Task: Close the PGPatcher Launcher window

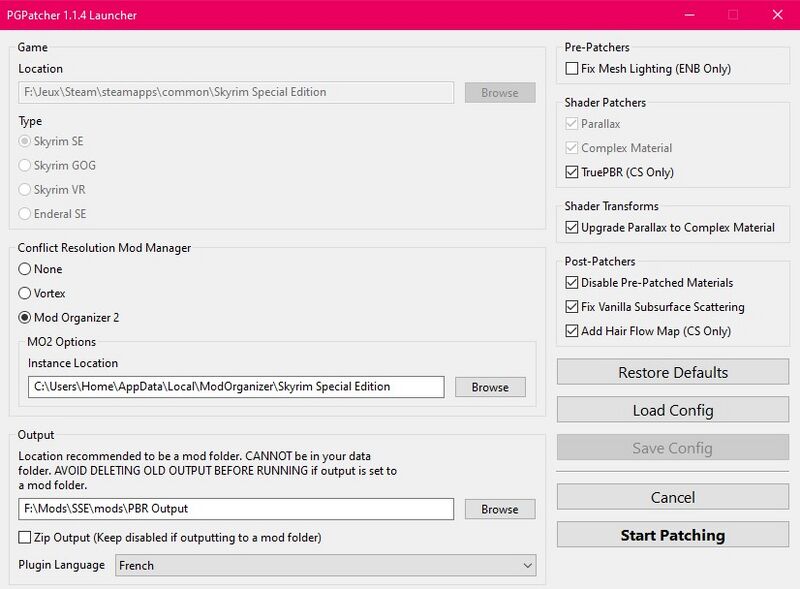Action: pyautogui.click(x=778, y=15)
